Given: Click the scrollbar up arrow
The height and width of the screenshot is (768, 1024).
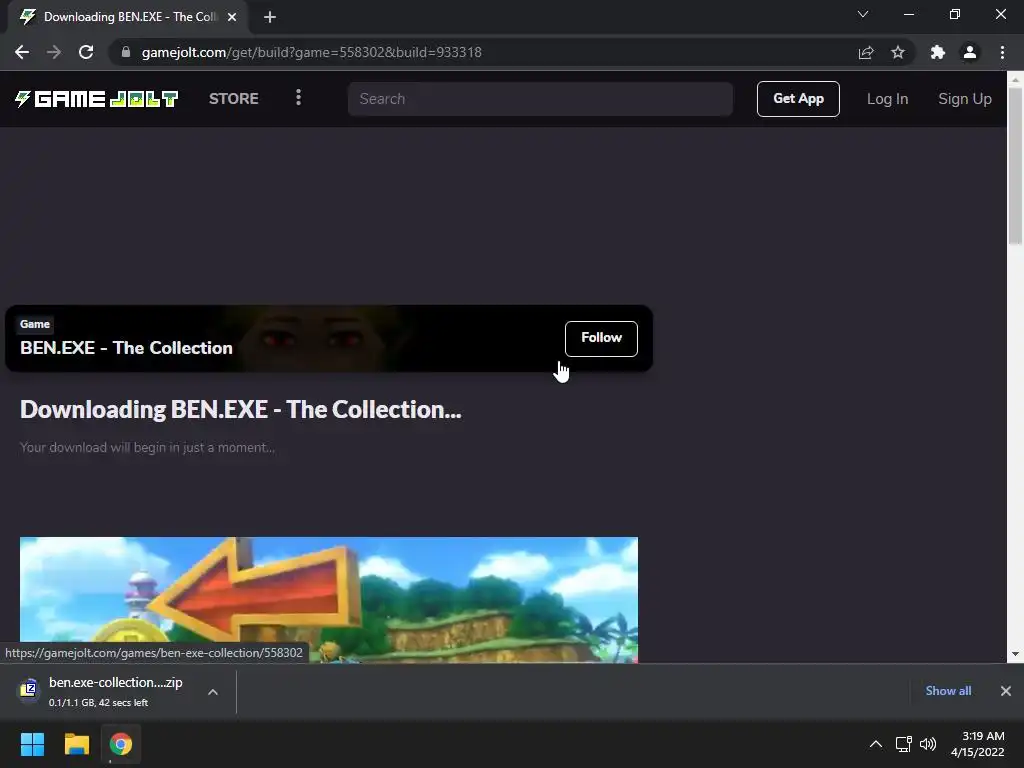Looking at the screenshot, I should click(1015, 78).
